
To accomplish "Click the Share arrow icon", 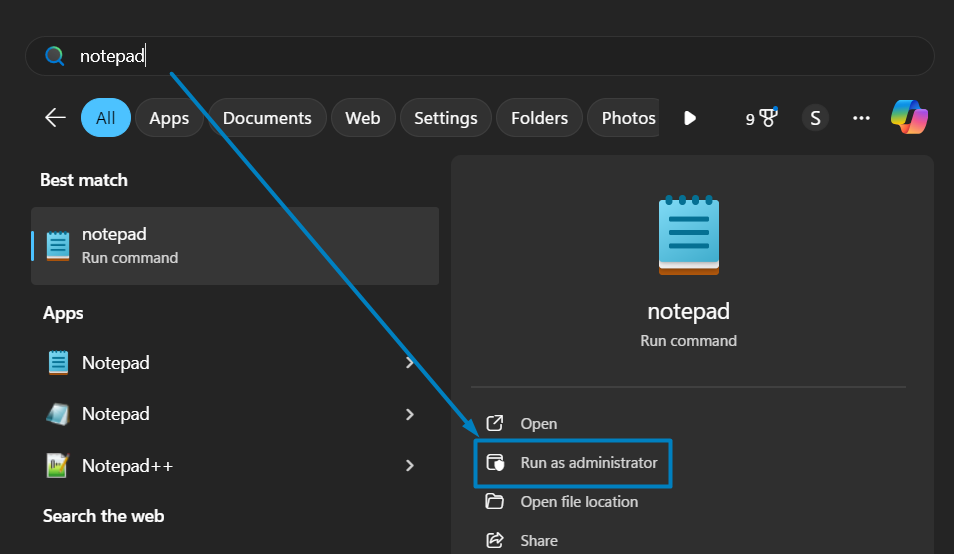I will click(495, 540).
